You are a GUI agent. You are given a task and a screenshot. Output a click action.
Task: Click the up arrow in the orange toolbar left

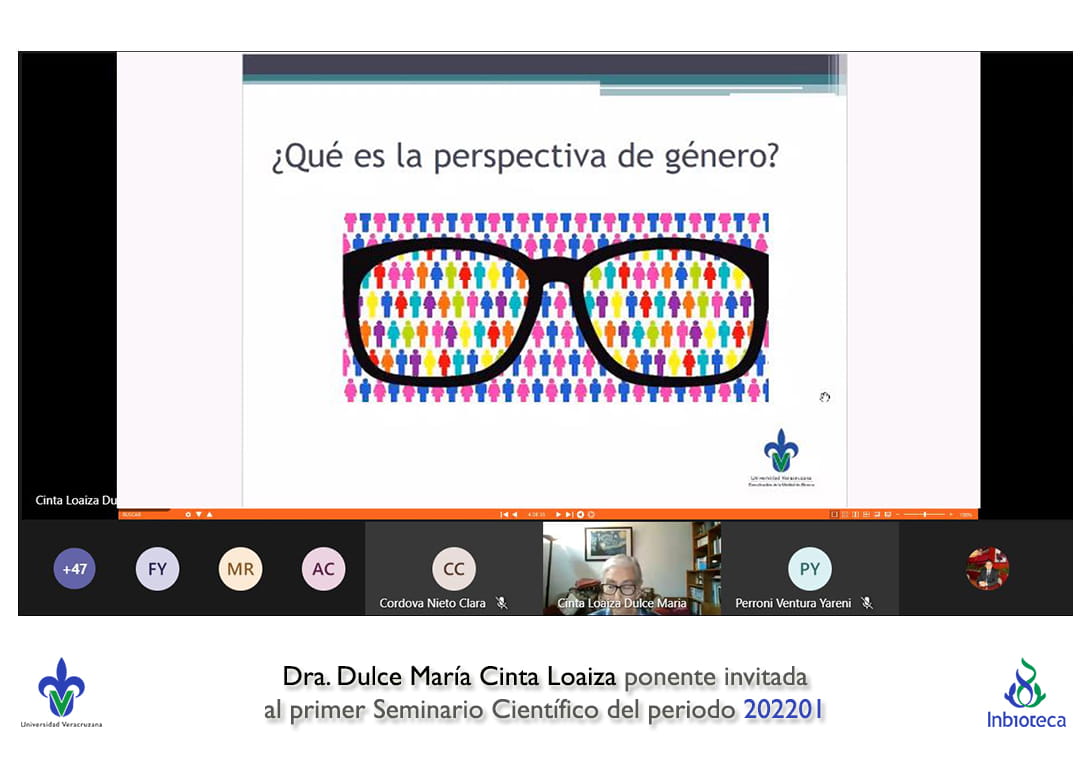coord(209,514)
